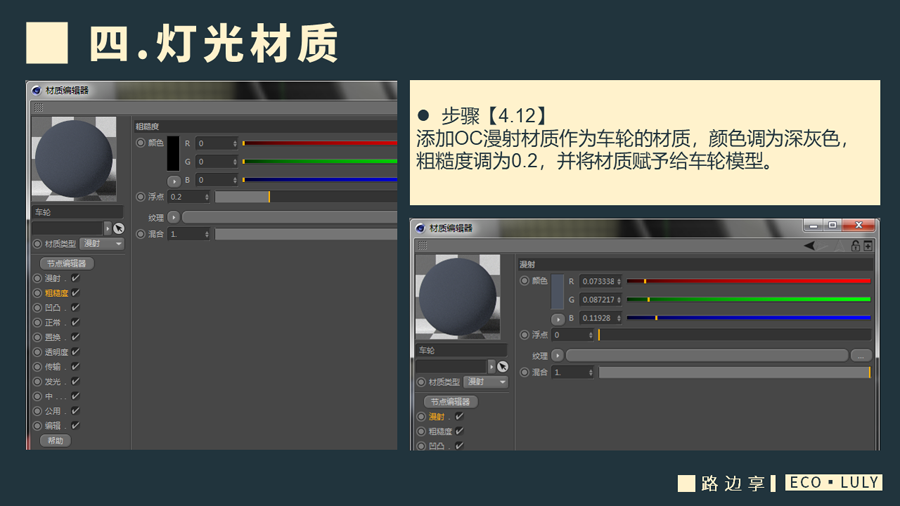Expand the 纹理 arrow button in the roughness editor

tap(174, 216)
